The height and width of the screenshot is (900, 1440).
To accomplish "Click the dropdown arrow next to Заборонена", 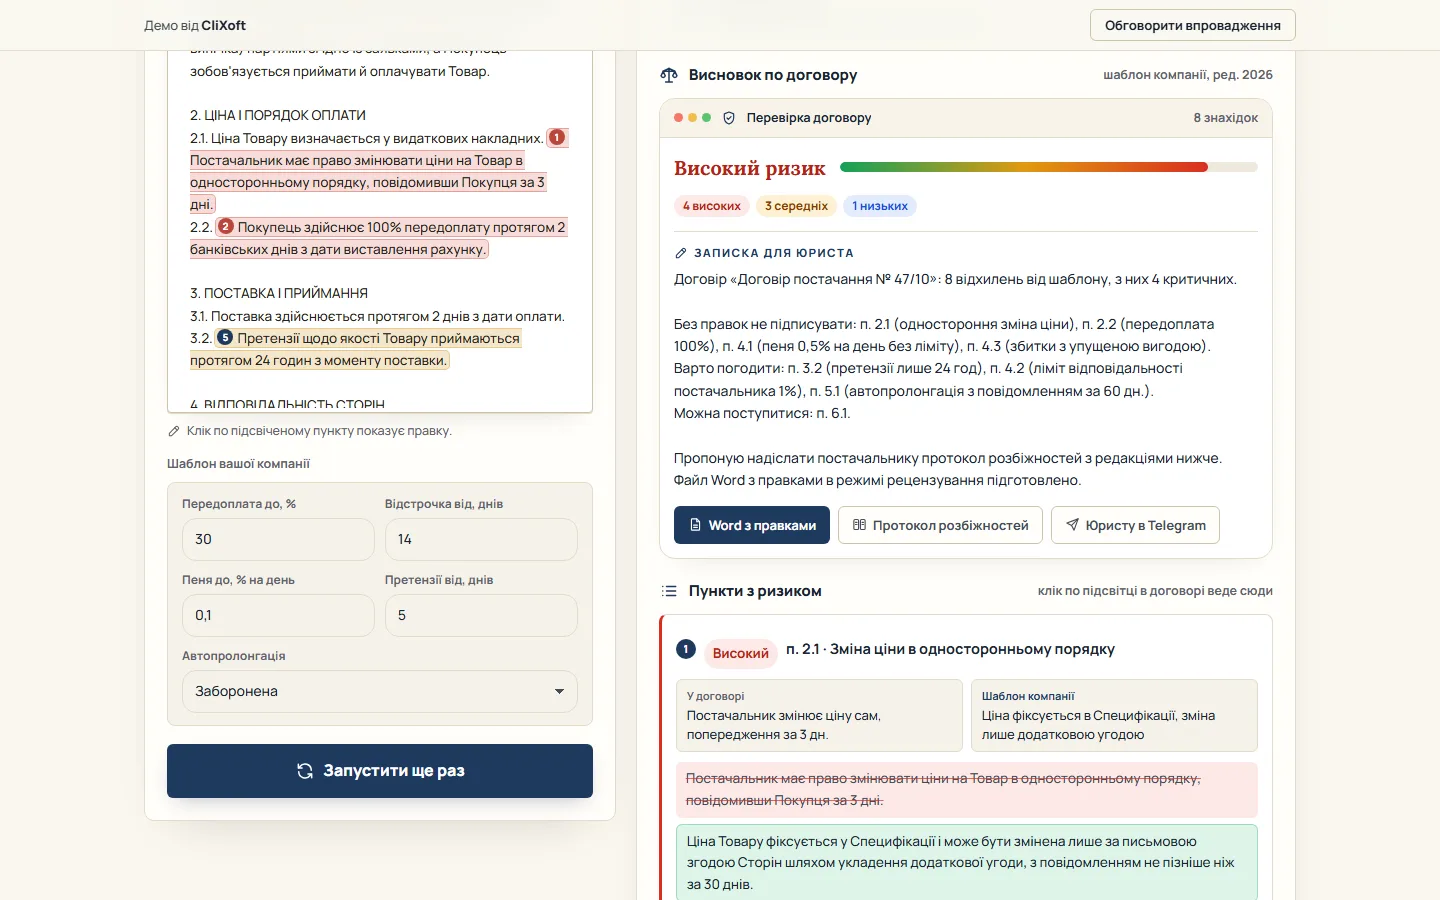I will click(559, 691).
